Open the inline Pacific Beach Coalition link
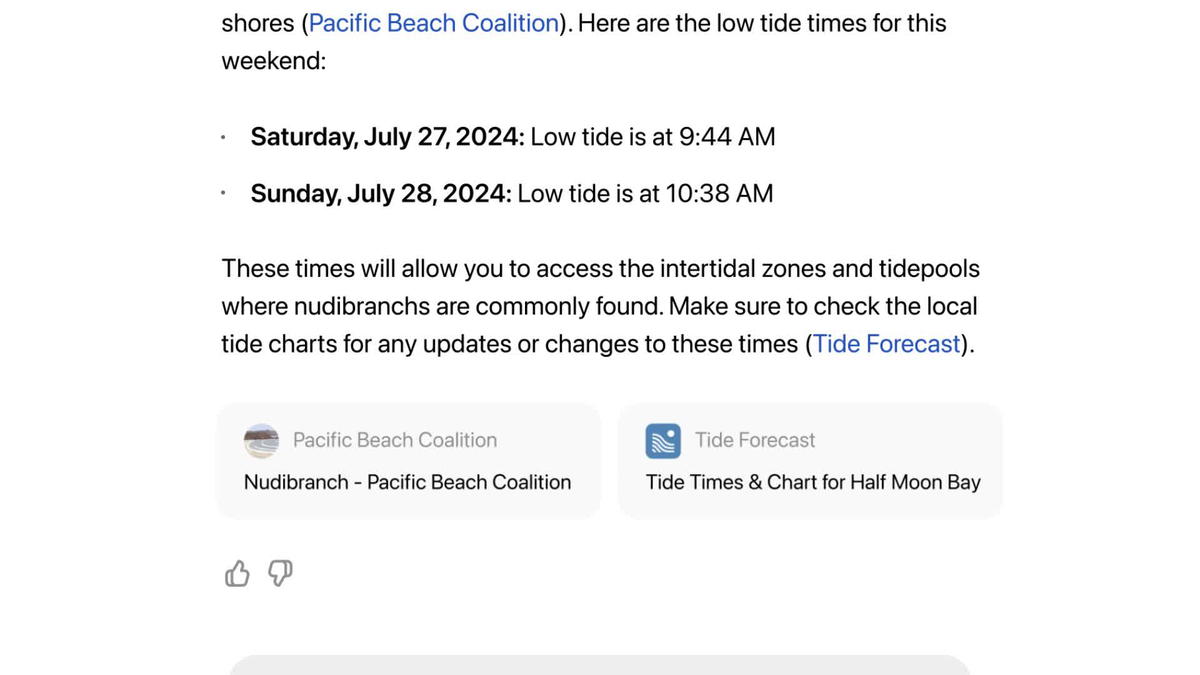The height and width of the screenshot is (675, 1200). coord(433,23)
